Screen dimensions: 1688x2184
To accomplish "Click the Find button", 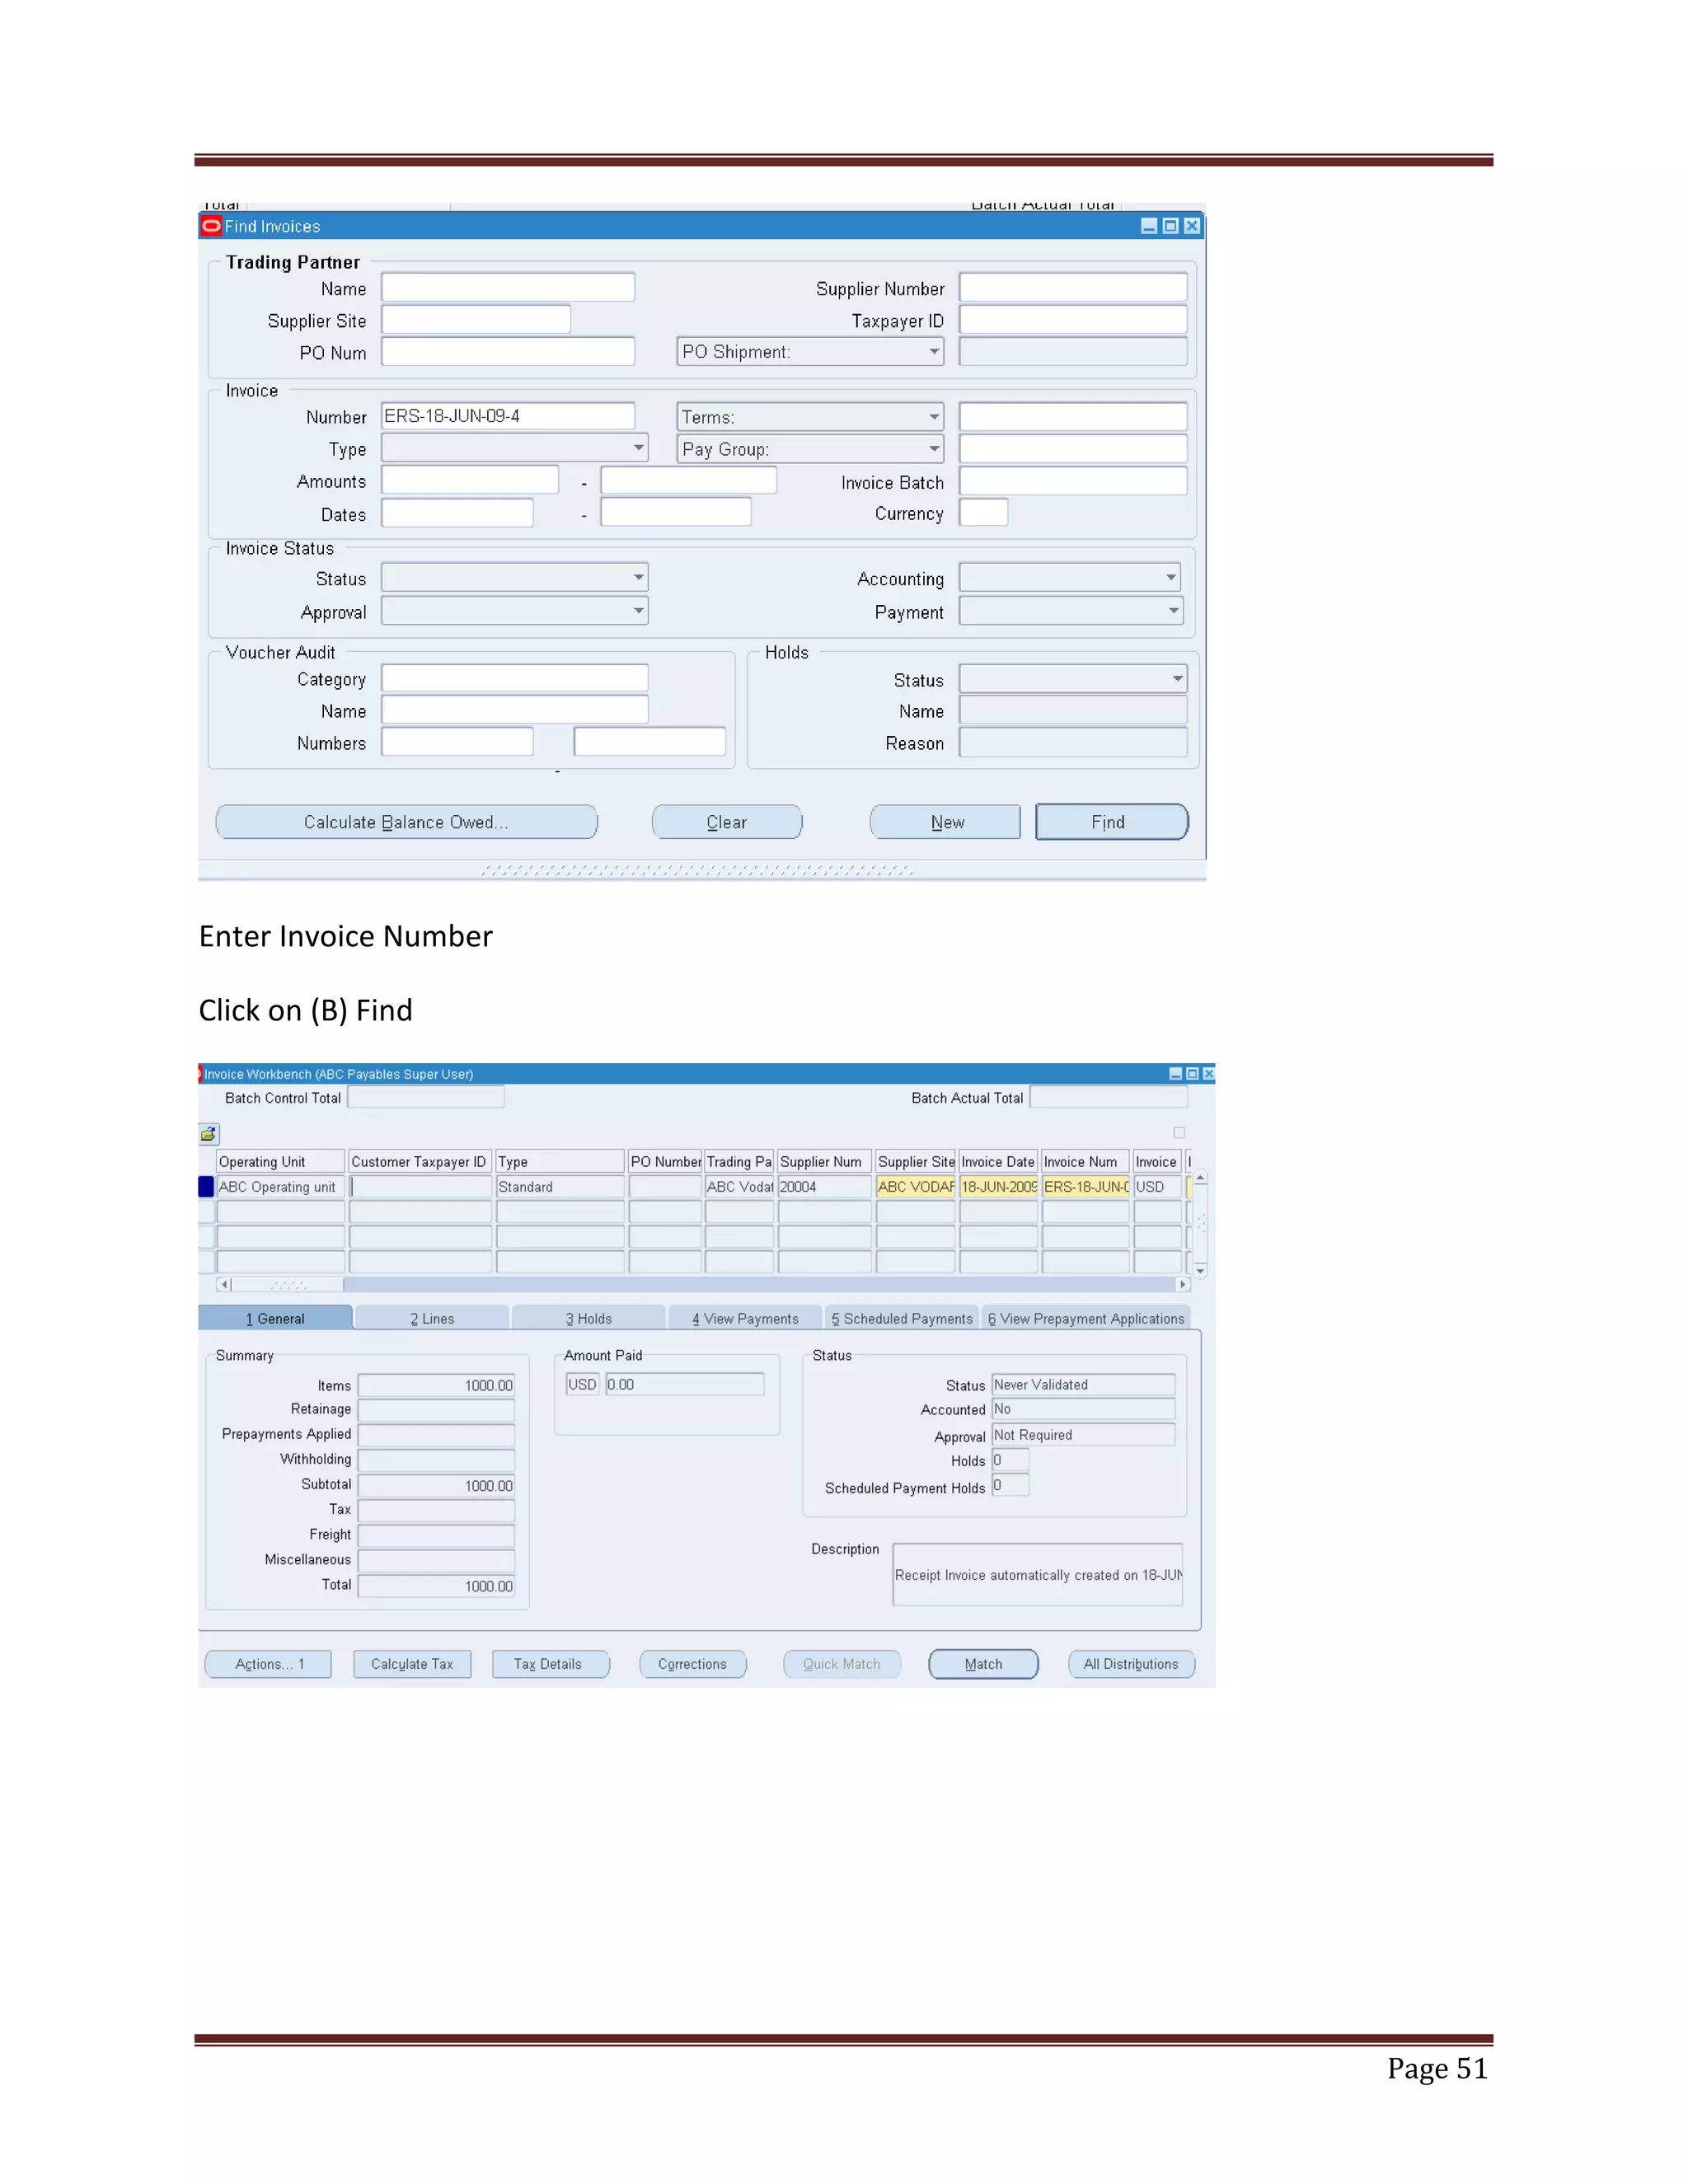I will click(x=1112, y=822).
